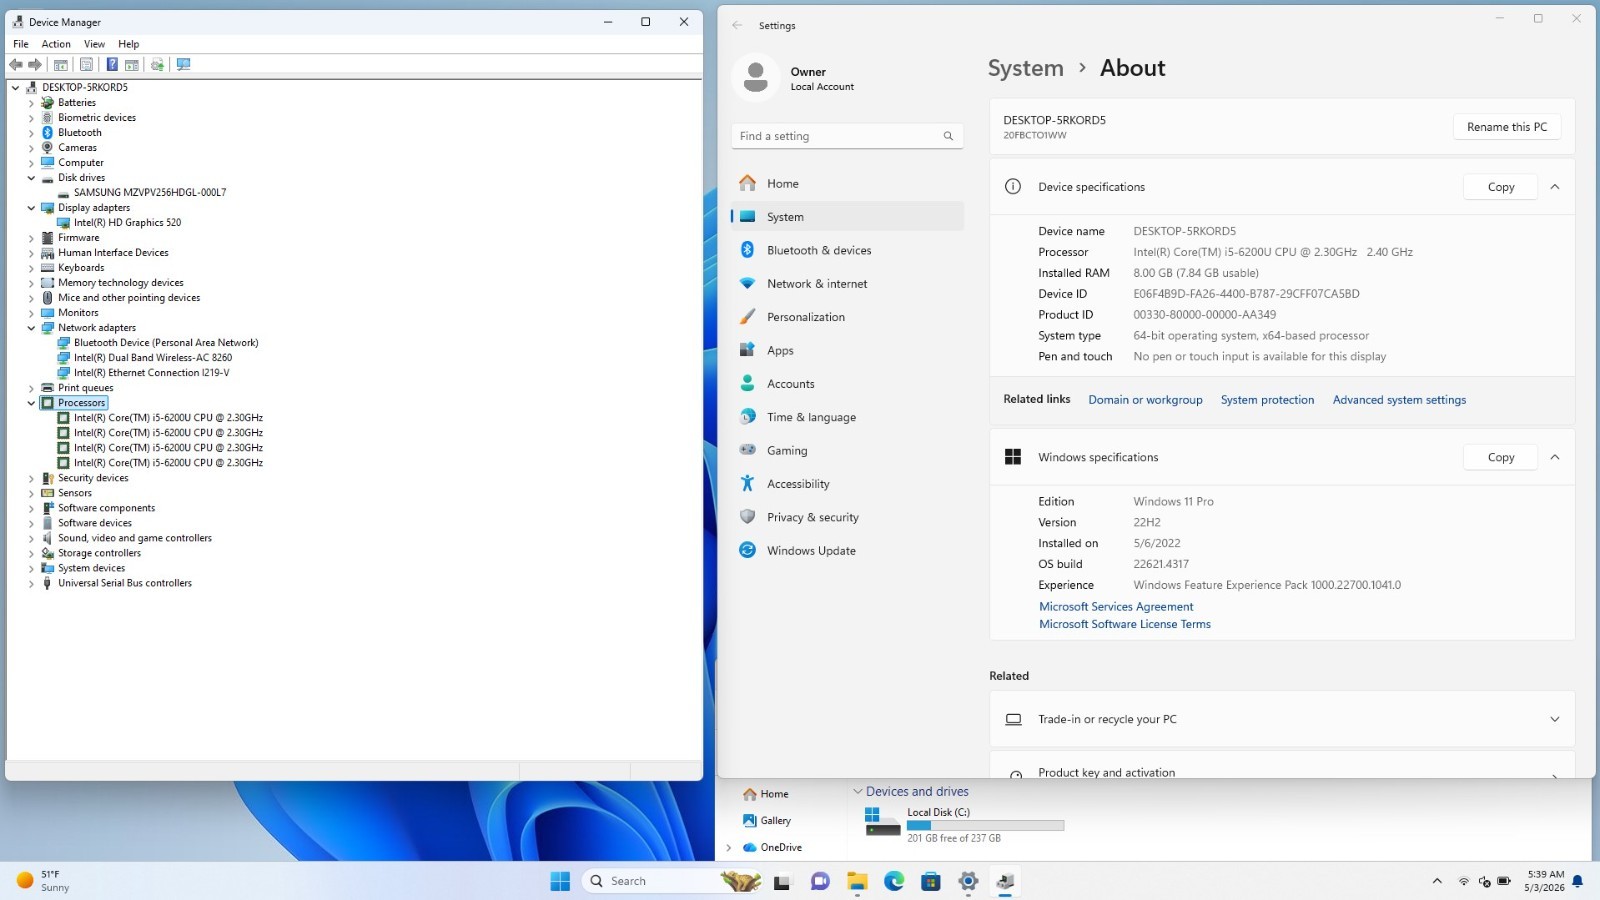The height and width of the screenshot is (900, 1600).
Task: Open Network & internet settings
Action: [847, 284]
